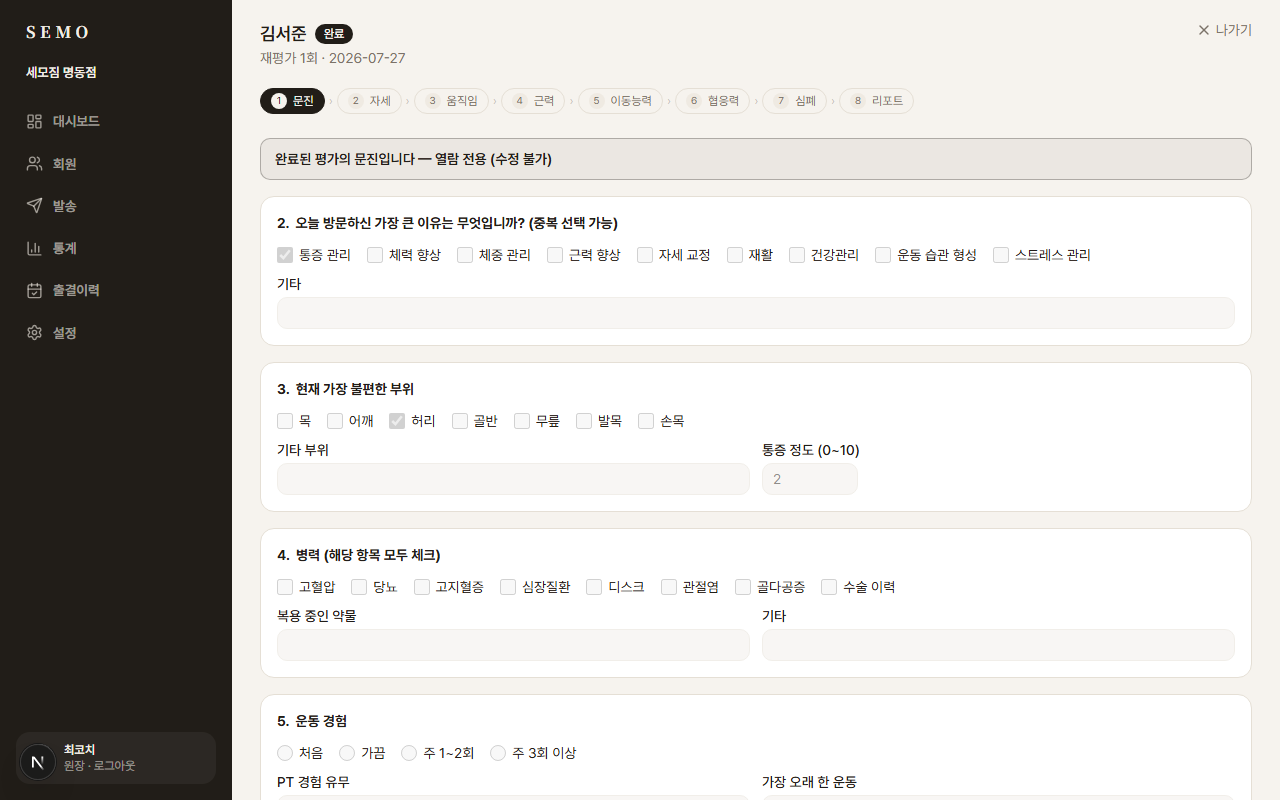Click the X icon beside 나가기
The image size is (1280, 800).
point(1204,30)
